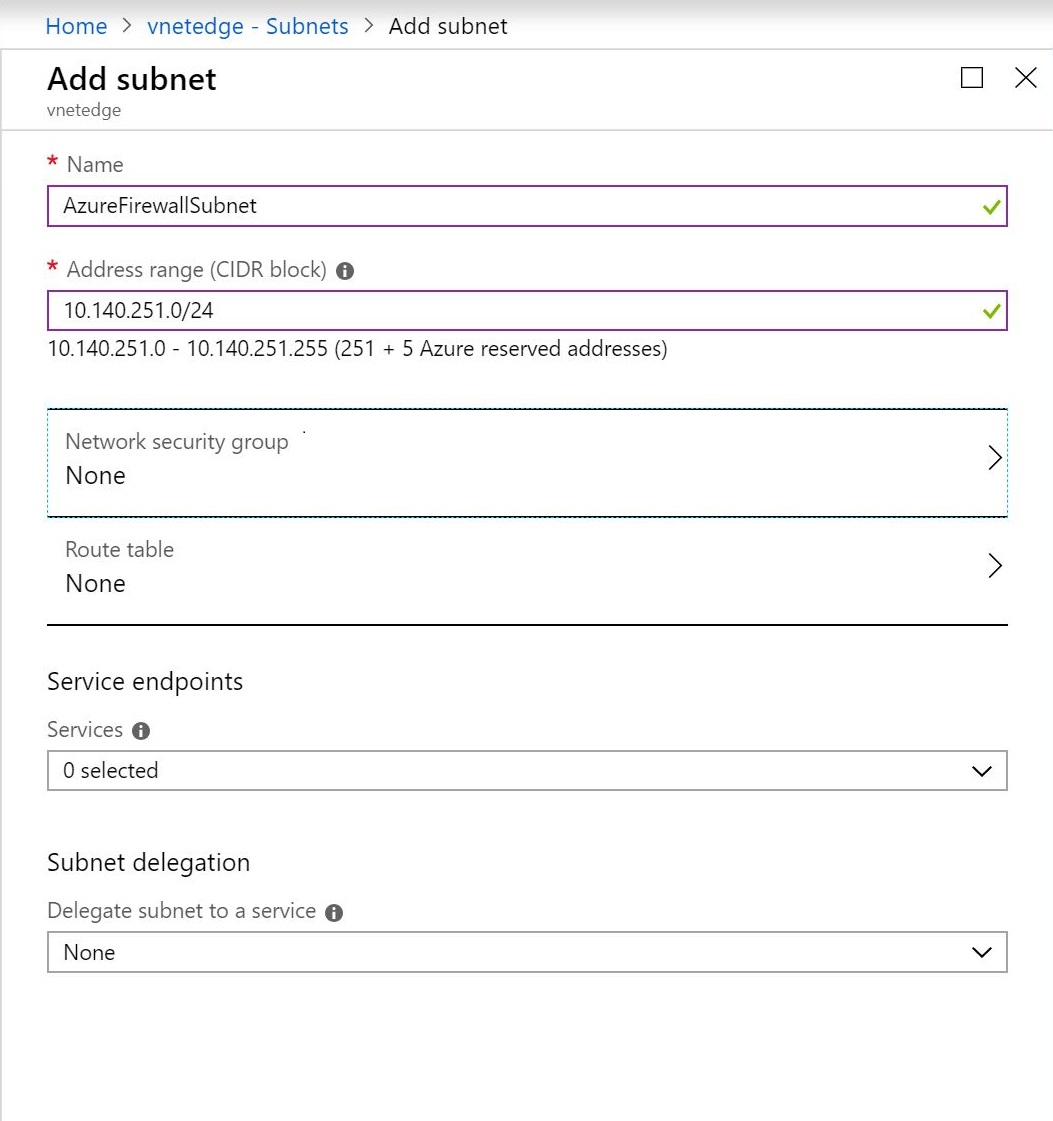Go to Home breadcrumb
This screenshot has height=1121, width=1053.
(x=76, y=26)
